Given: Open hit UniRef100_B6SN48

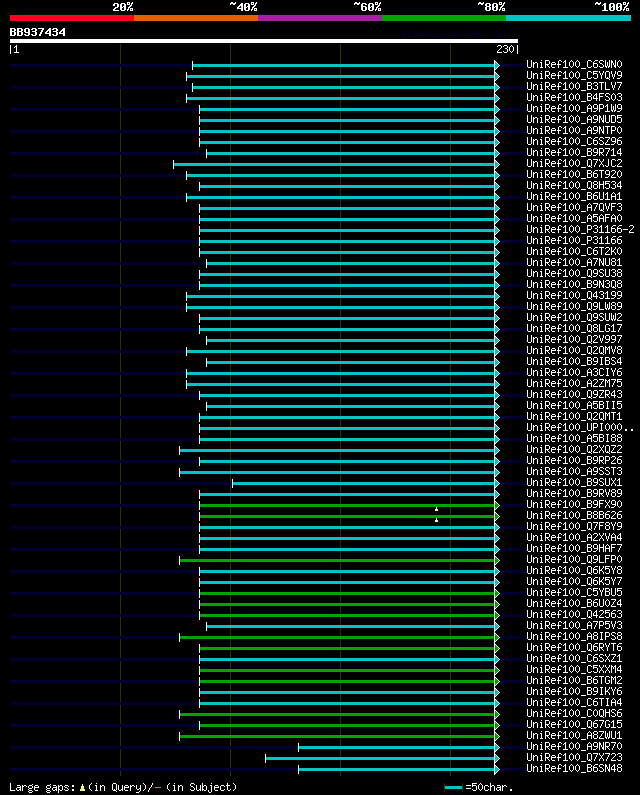Looking at the screenshot, I should pyautogui.click(x=574, y=769).
